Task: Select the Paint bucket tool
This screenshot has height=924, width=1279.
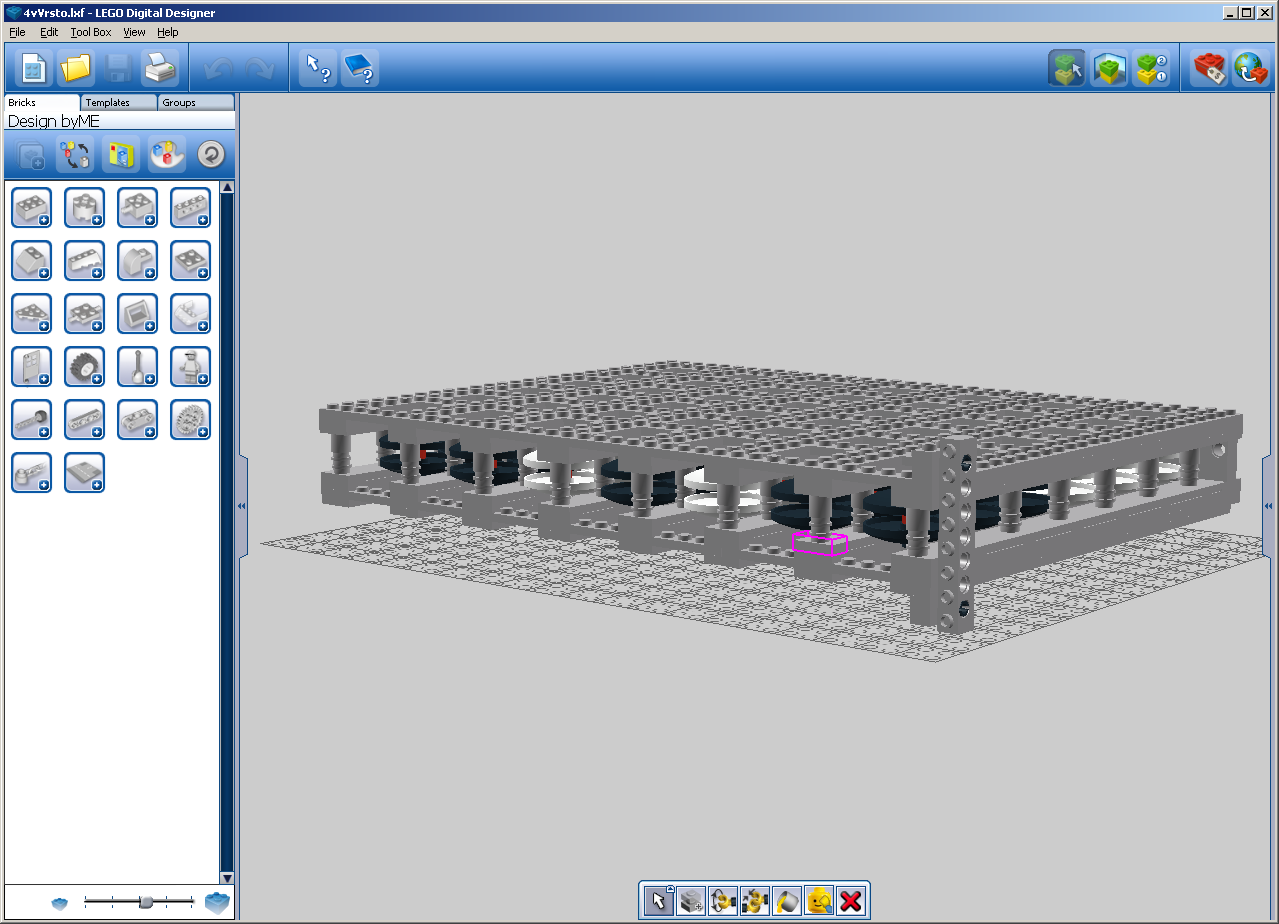Action: 787,901
